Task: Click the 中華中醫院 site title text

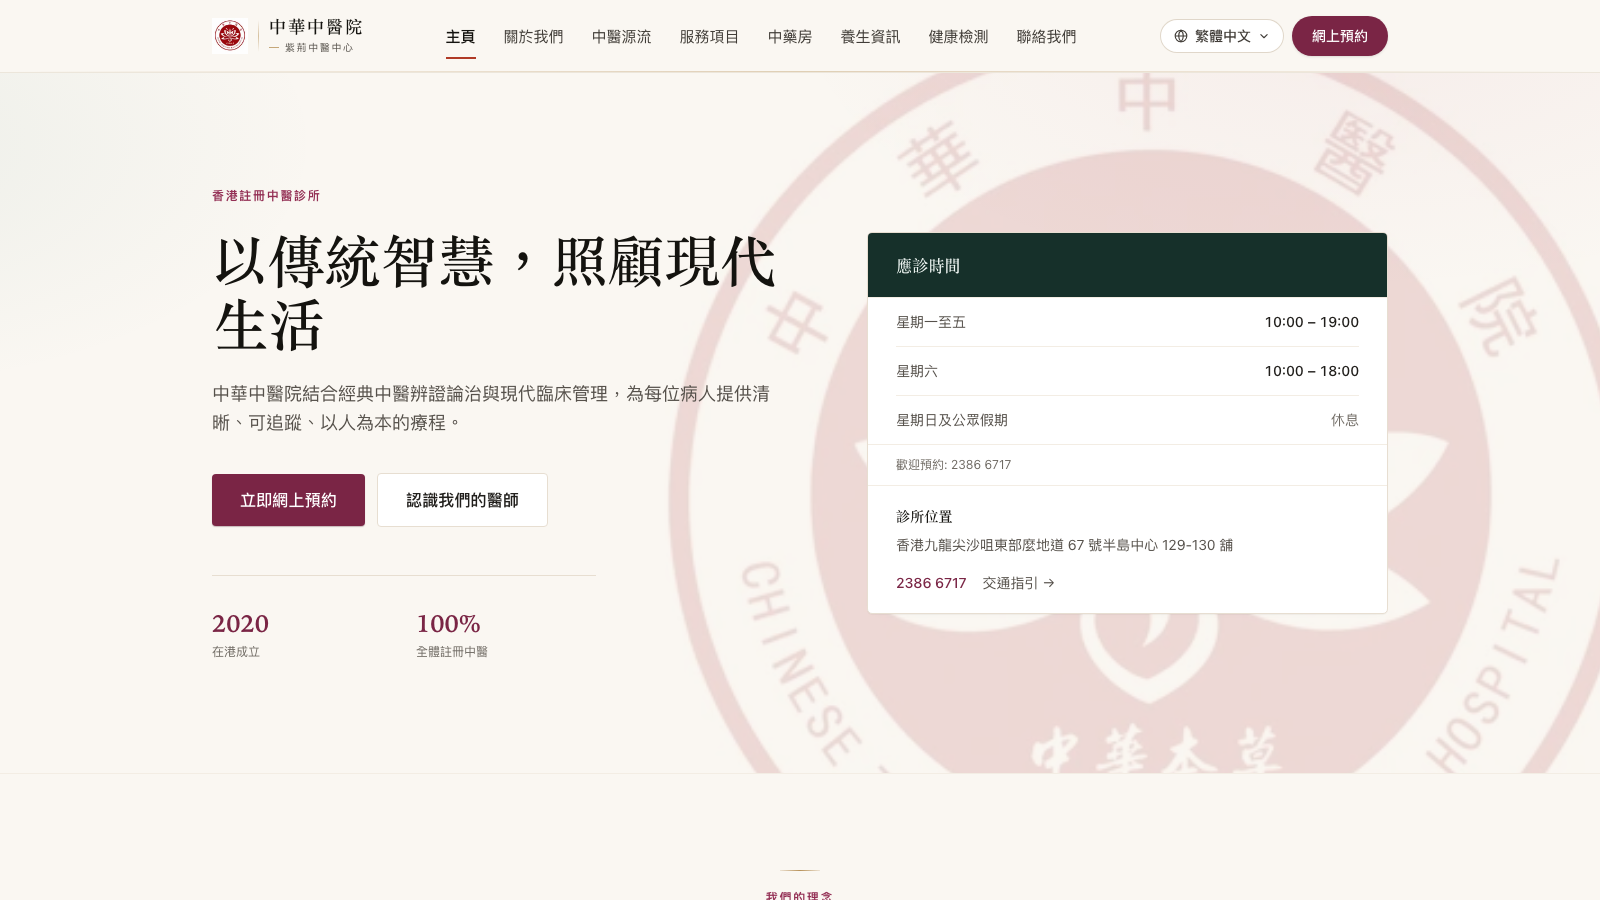Action: click(315, 27)
